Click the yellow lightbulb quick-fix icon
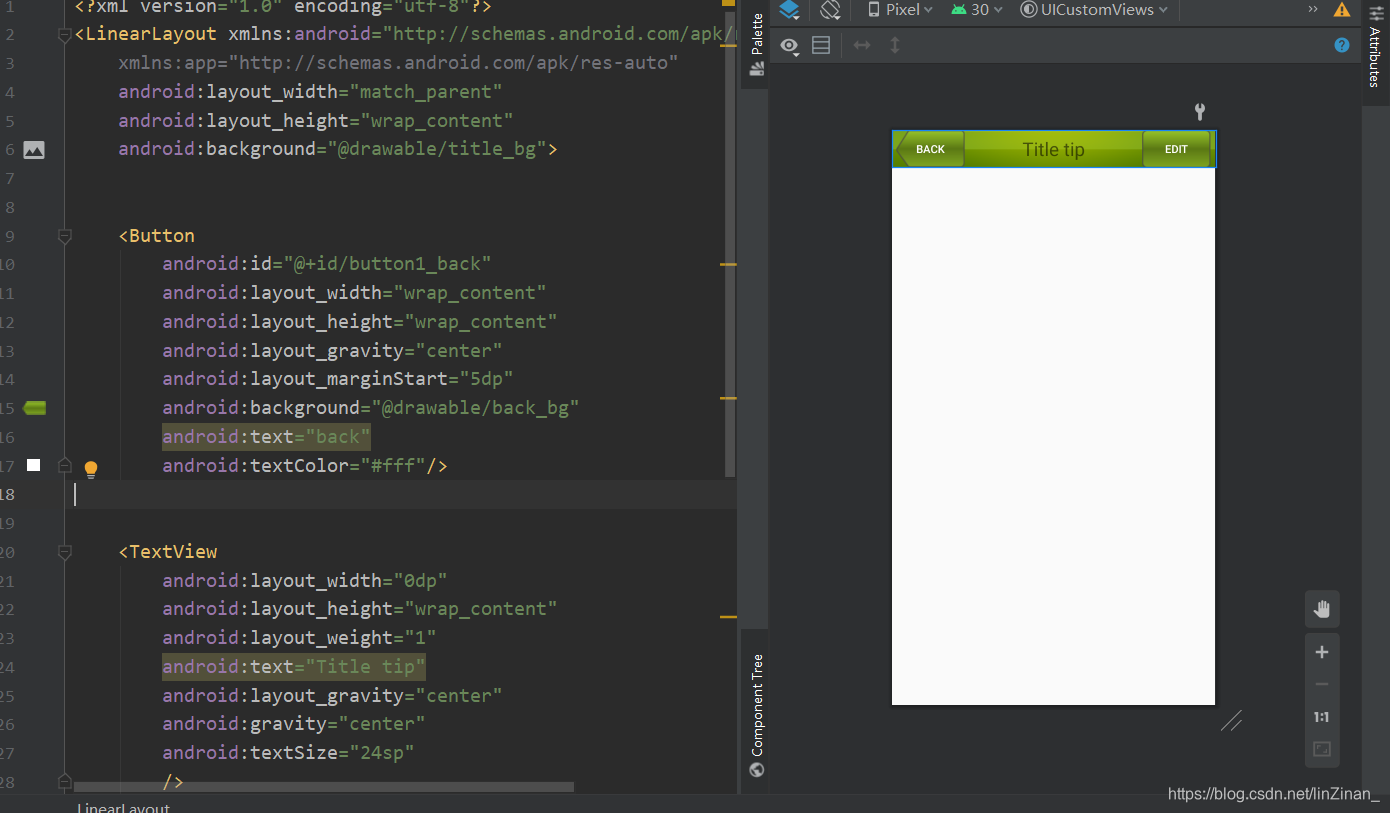Screen dimensions: 1390x813 tap(91, 469)
